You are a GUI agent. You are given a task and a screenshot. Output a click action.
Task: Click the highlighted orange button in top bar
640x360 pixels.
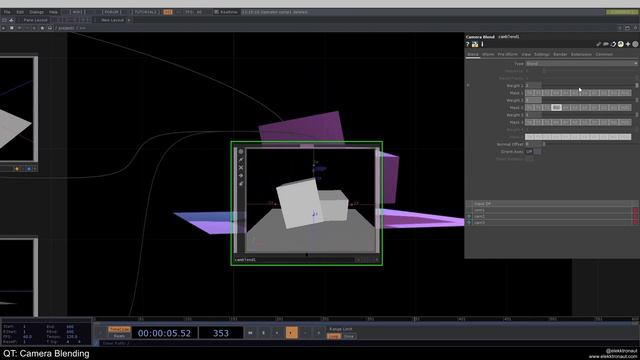[x=168, y=12]
